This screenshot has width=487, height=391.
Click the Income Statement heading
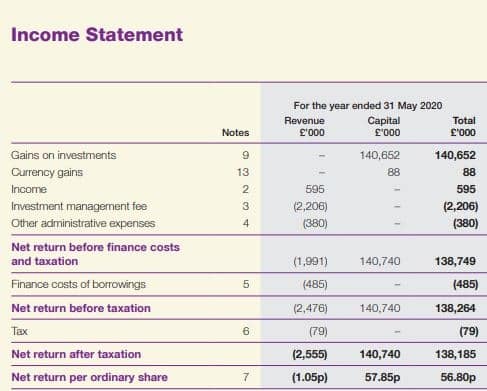[97, 35]
